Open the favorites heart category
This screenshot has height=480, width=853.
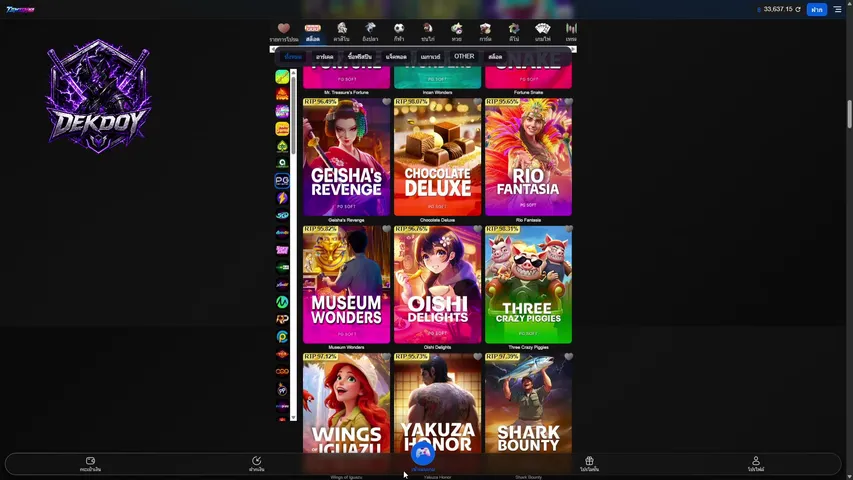point(283,32)
